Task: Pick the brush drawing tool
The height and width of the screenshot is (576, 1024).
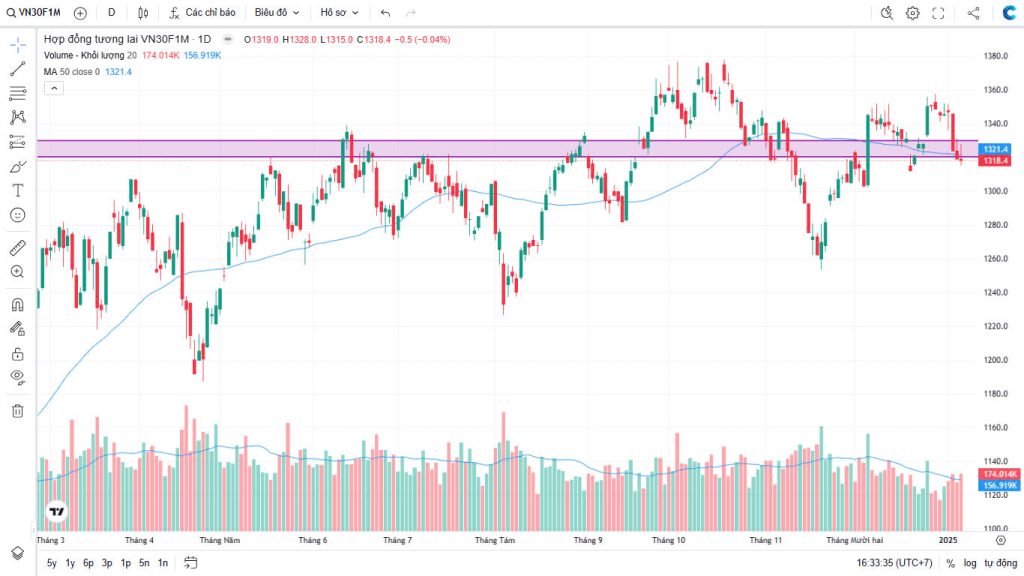Action: tap(17, 166)
